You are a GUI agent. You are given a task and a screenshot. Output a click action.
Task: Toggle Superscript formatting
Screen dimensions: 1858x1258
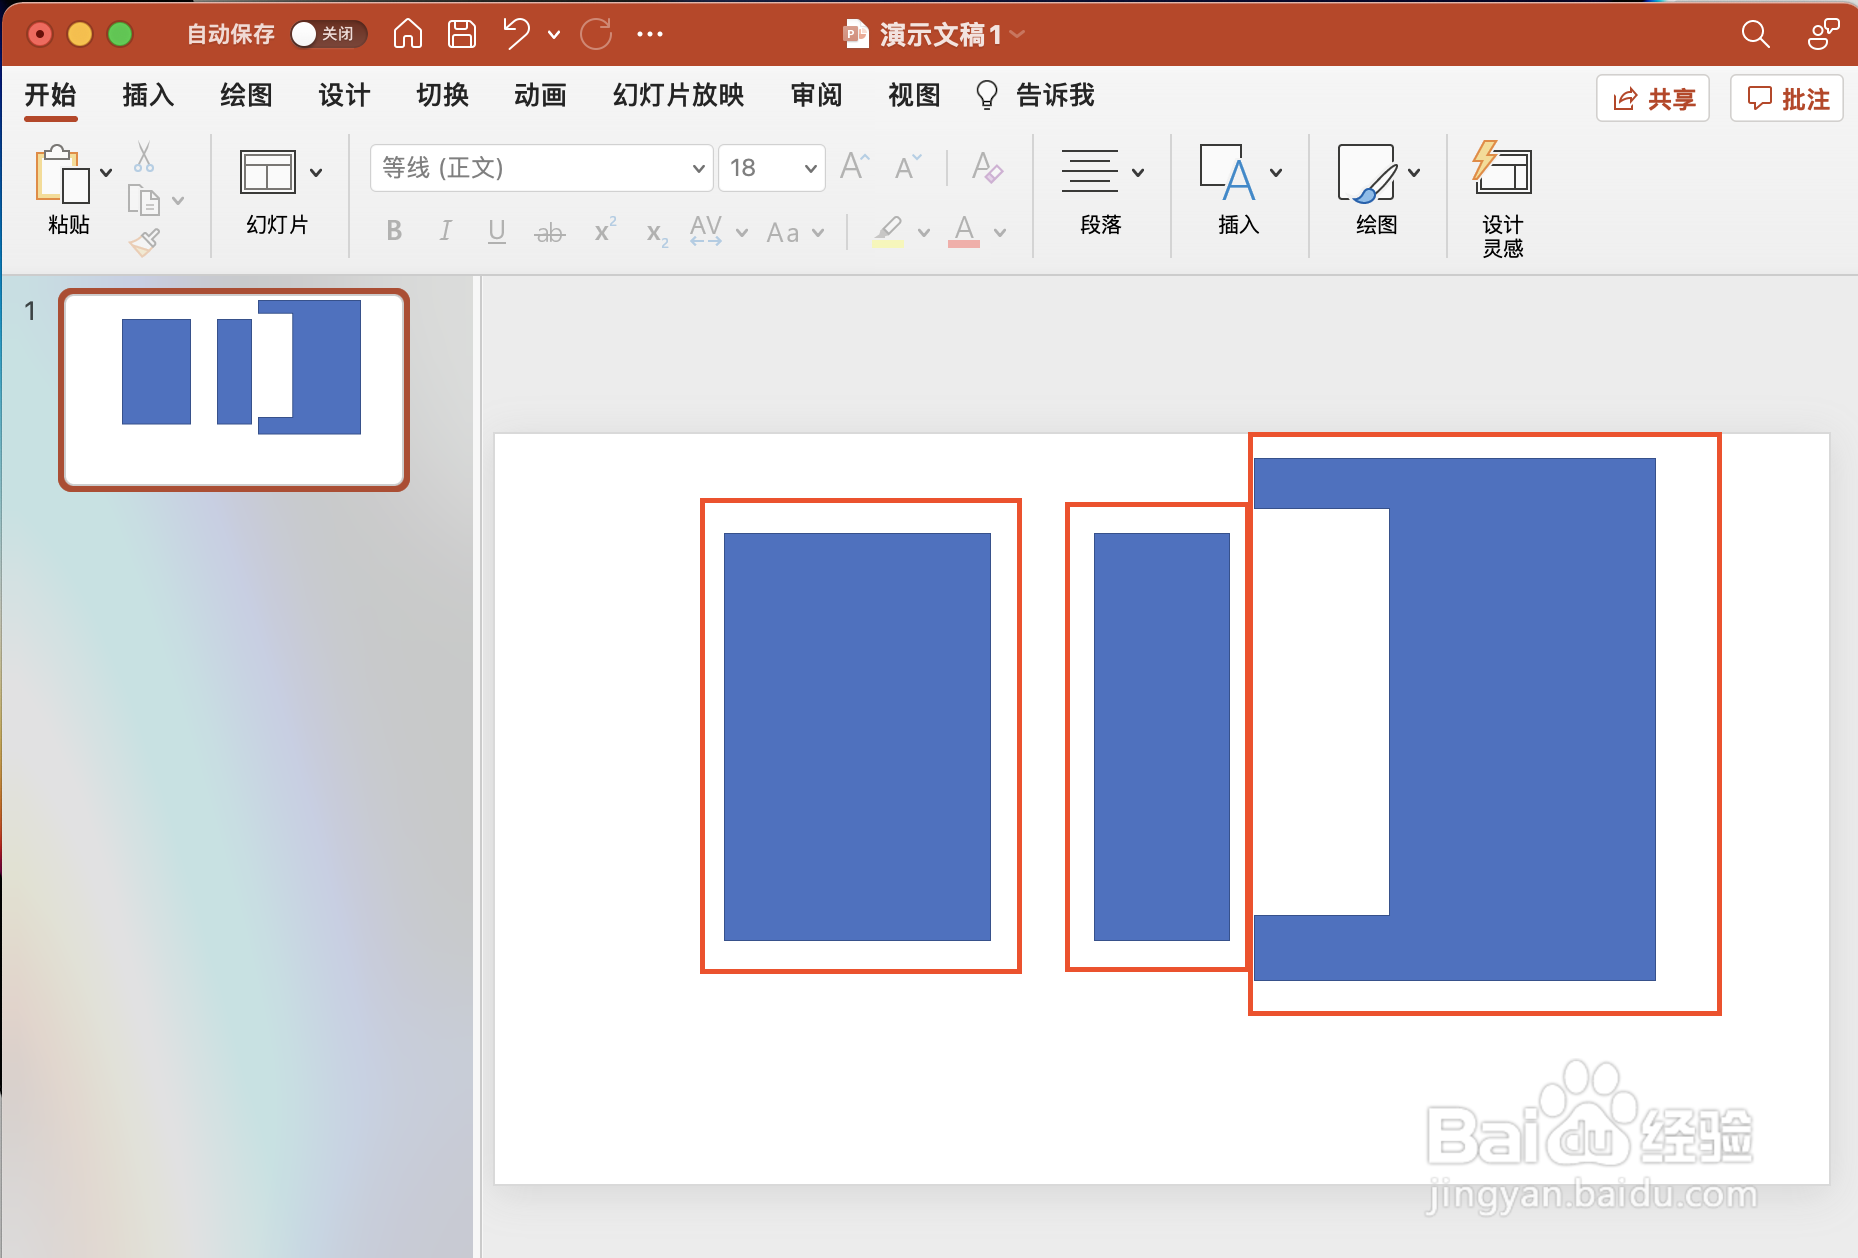(x=604, y=231)
